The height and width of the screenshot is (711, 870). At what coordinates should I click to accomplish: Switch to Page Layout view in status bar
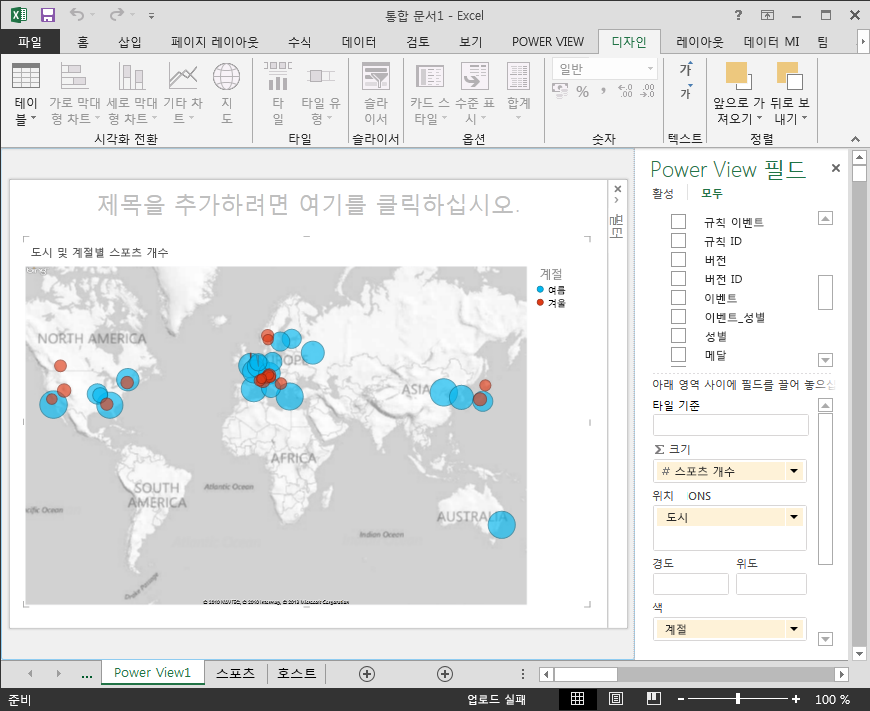click(615, 699)
